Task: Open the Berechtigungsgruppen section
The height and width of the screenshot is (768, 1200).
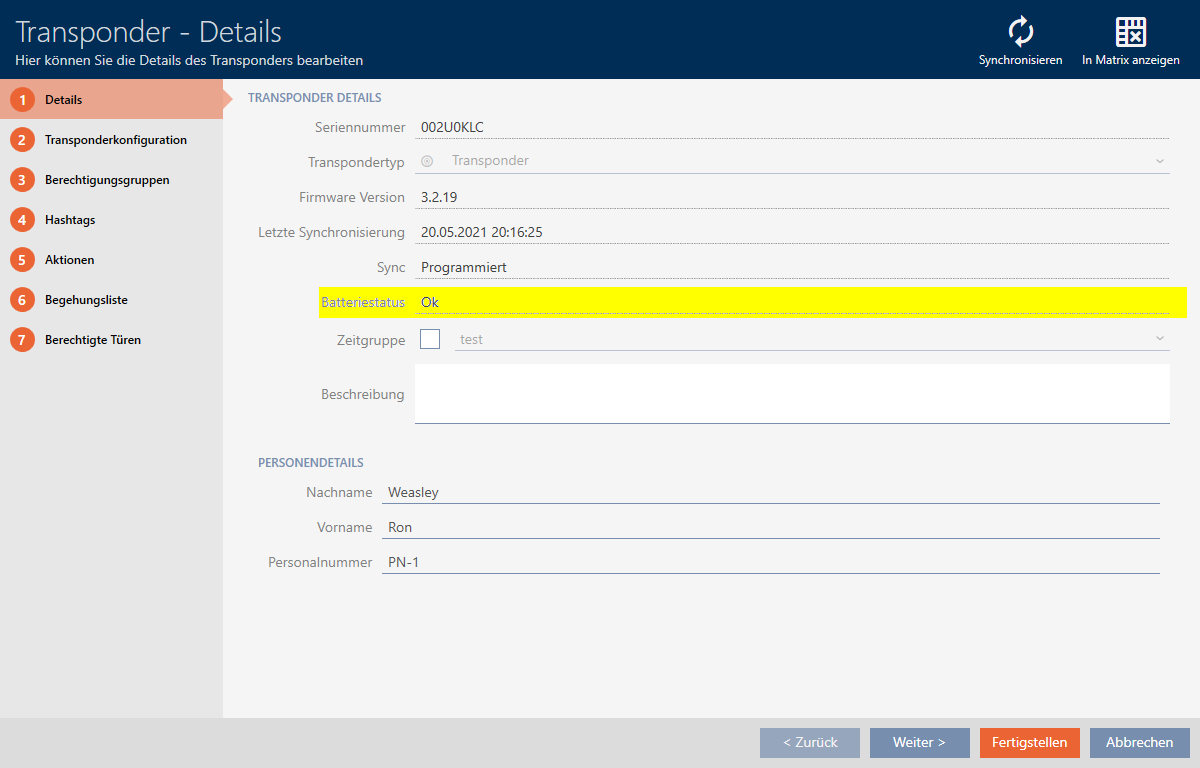Action: [x=107, y=180]
